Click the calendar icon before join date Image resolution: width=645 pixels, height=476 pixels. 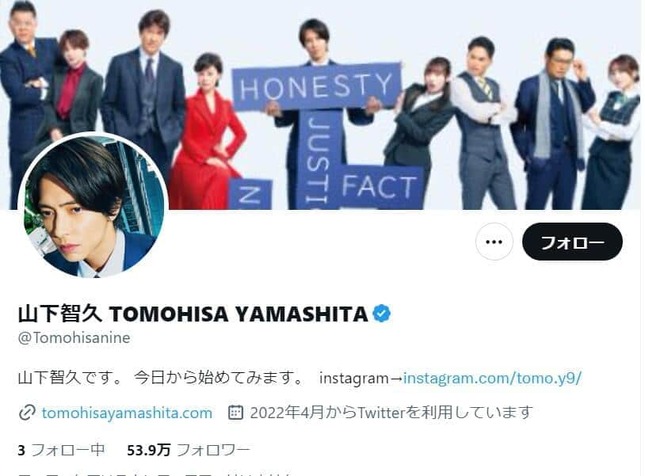[235, 412]
